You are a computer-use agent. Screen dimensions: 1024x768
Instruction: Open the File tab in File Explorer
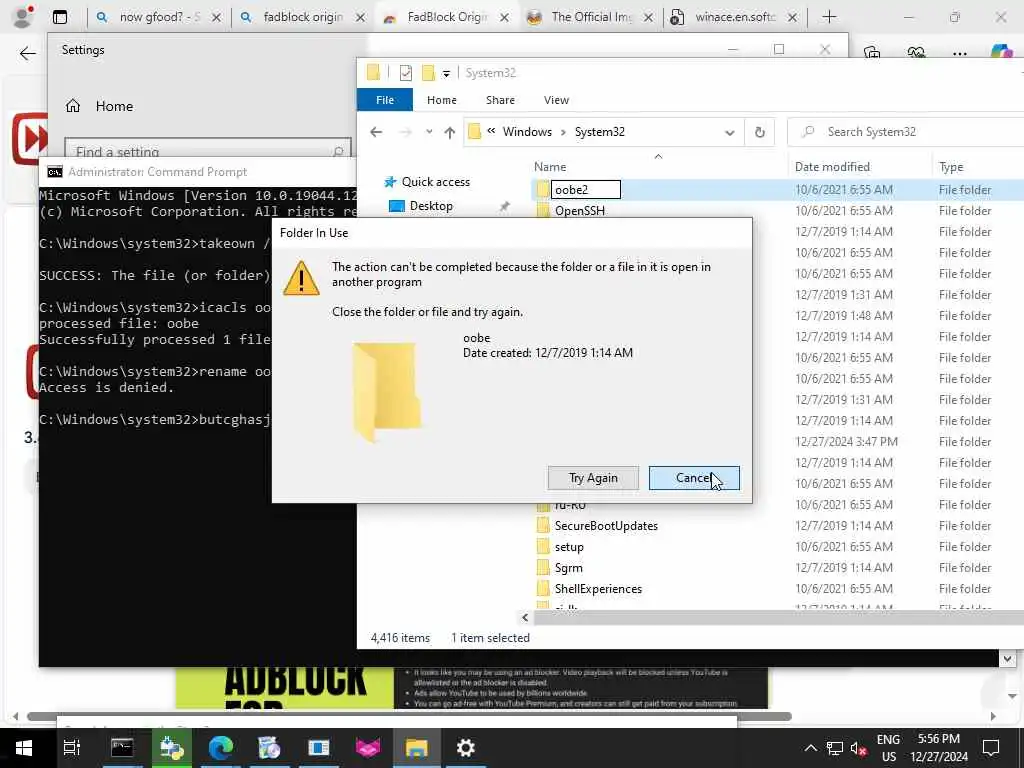385,100
